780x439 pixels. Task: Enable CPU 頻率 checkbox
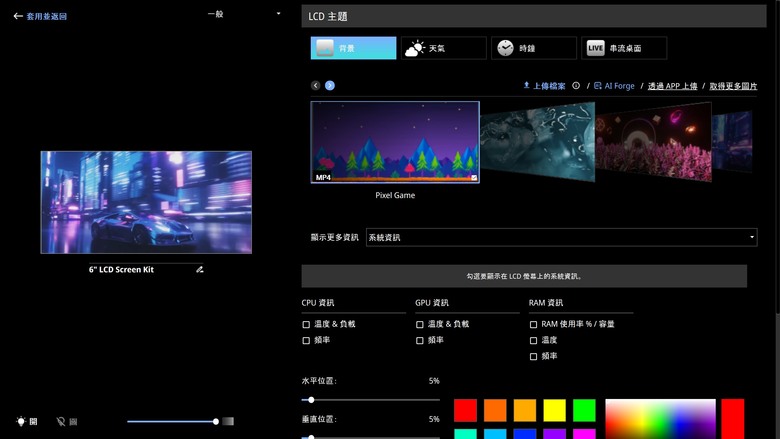point(306,341)
